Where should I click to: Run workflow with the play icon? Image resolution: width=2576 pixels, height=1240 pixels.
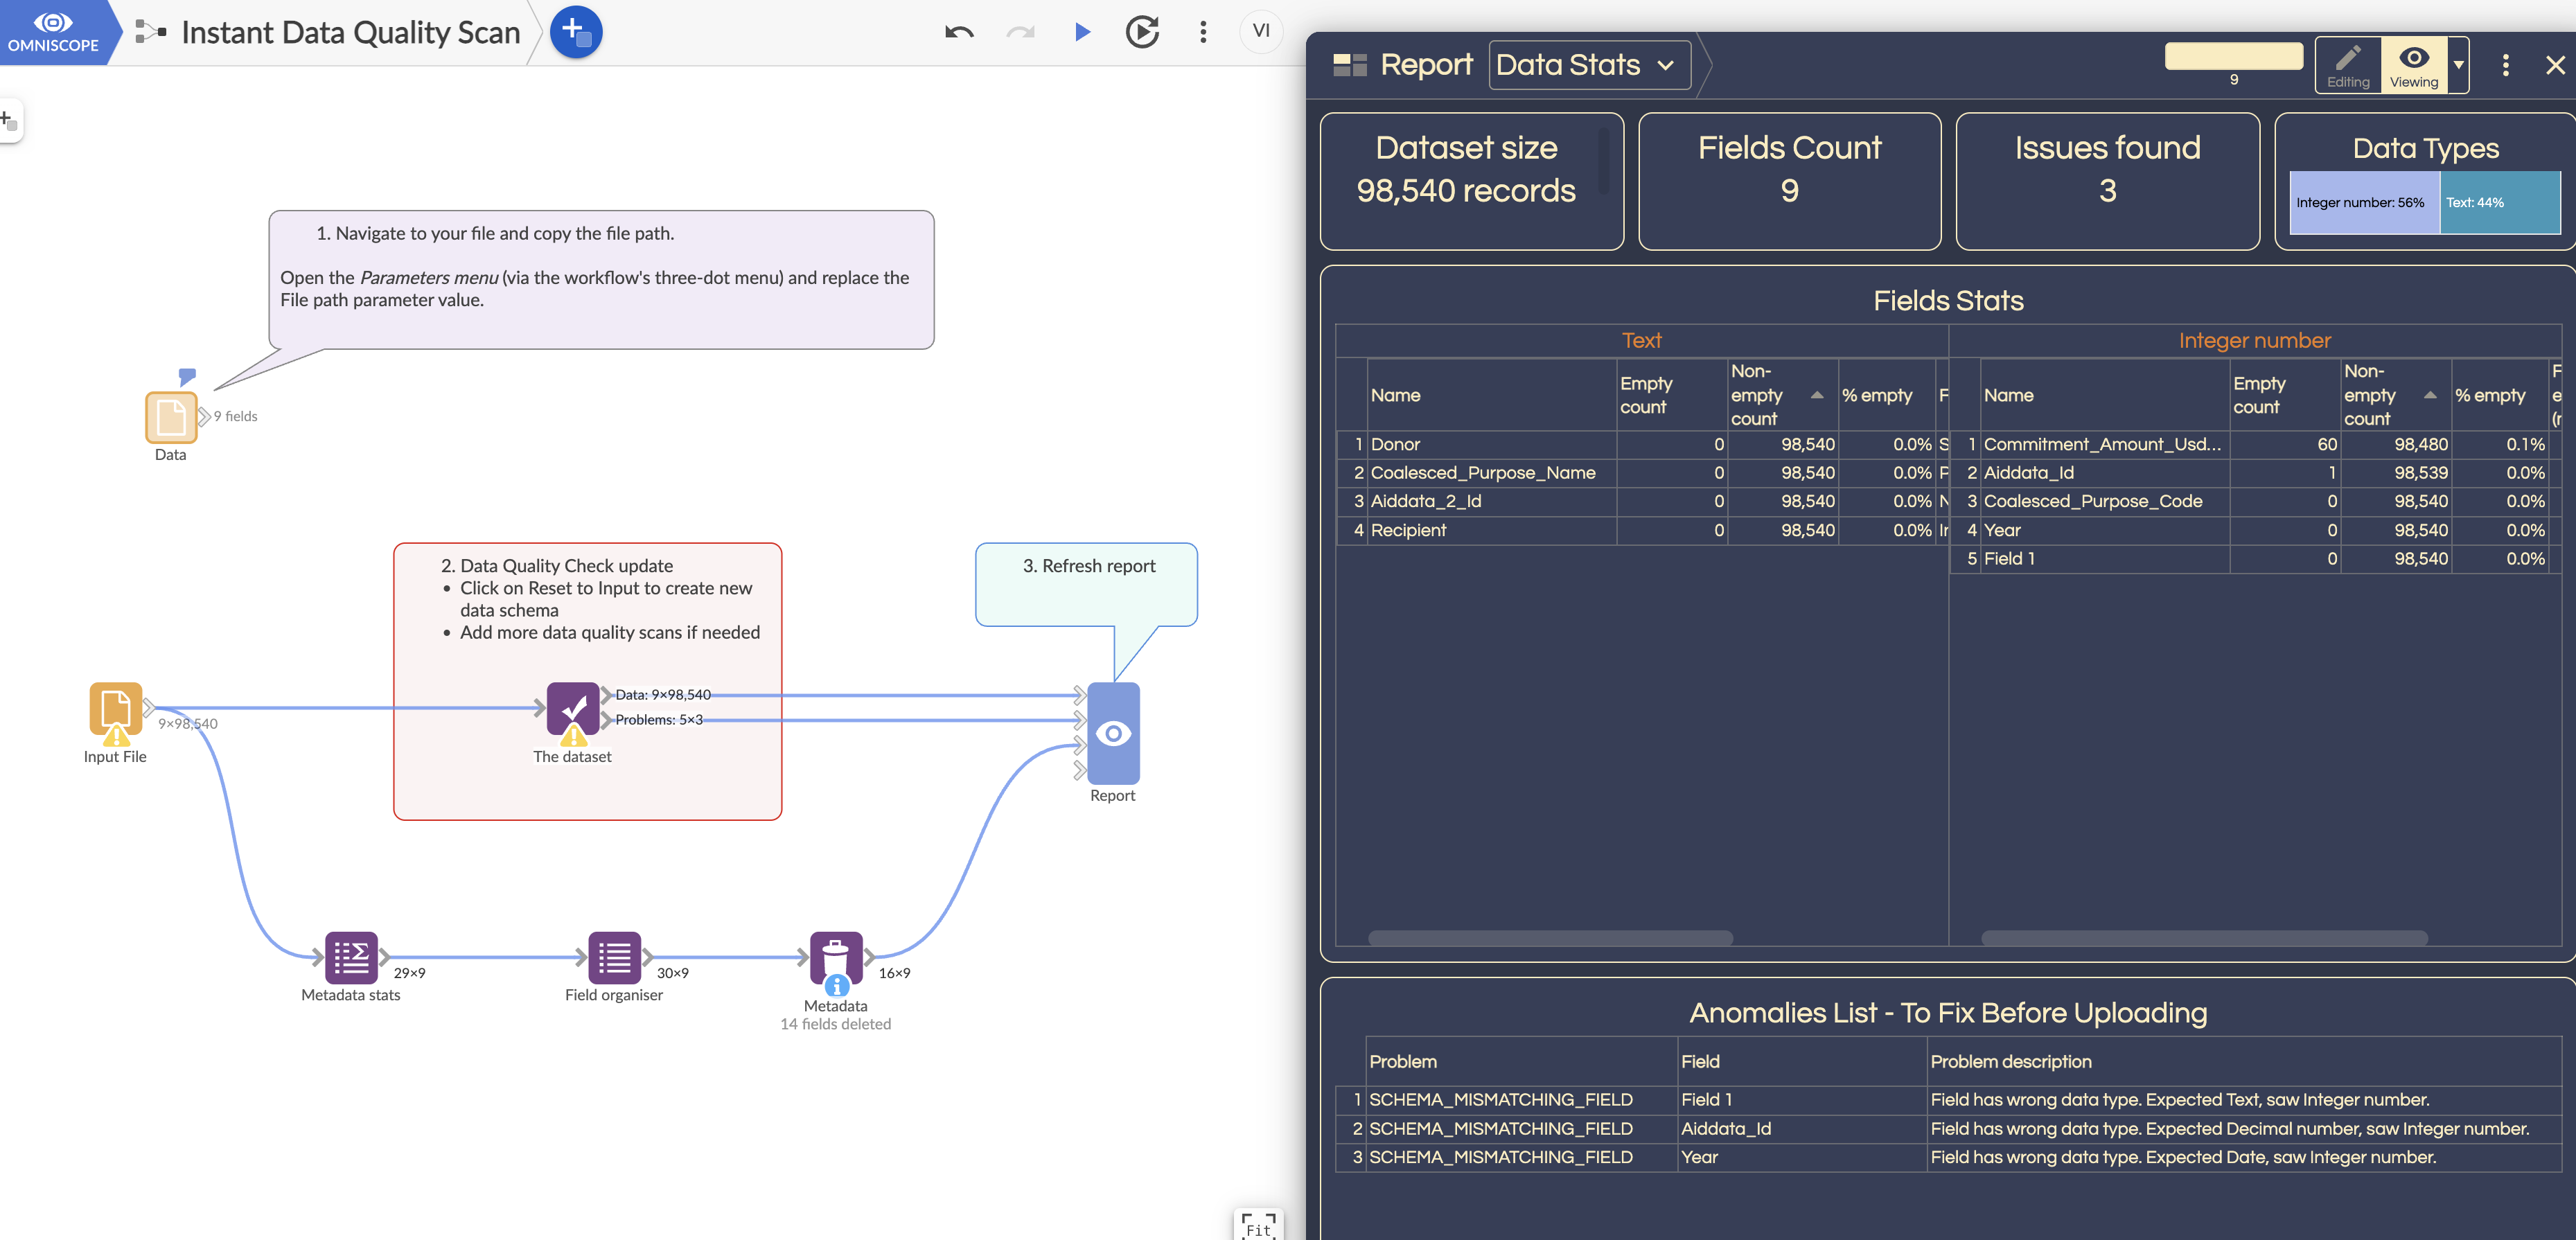pyautogui.click(x=1082, y=32)
